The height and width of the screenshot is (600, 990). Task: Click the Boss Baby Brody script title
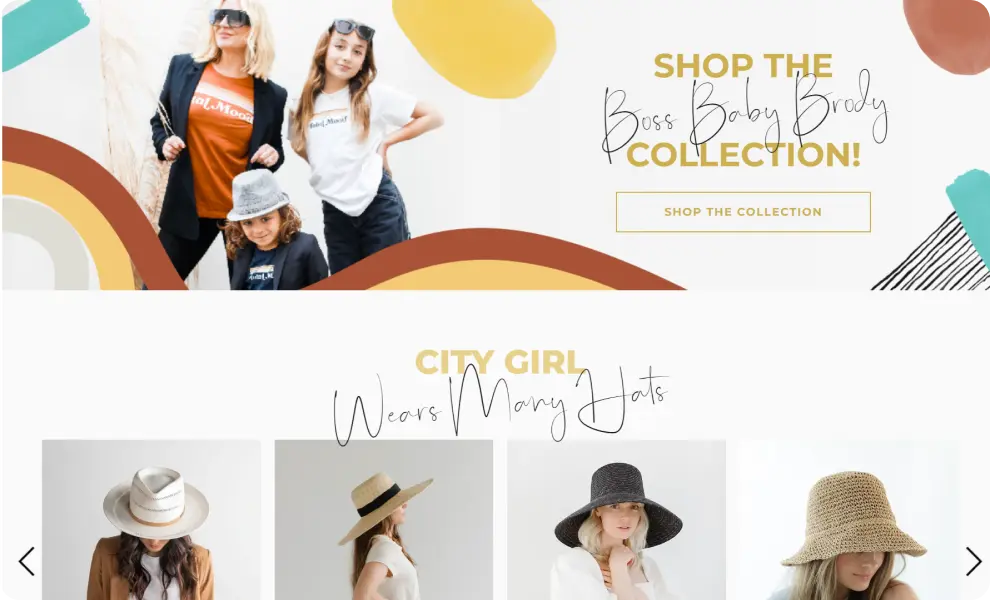tap(745, 115)
